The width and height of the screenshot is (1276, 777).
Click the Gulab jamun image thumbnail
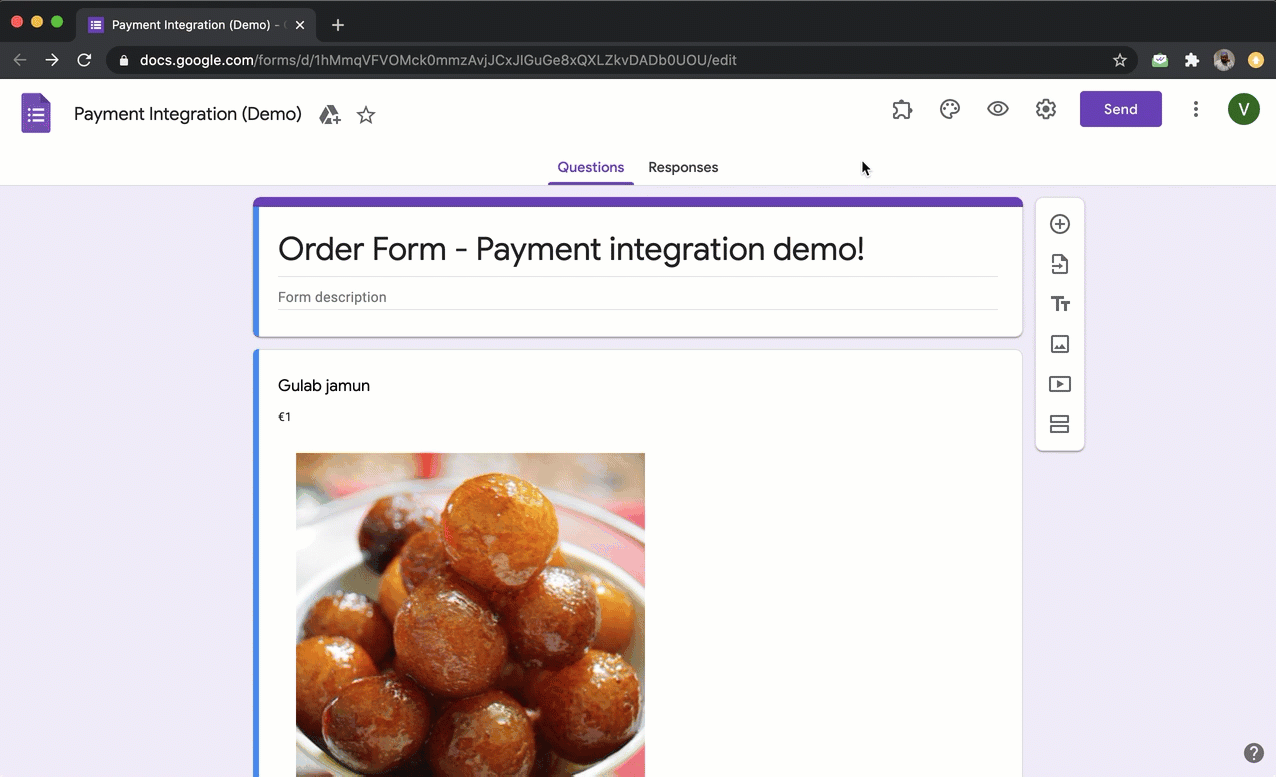pyautogui.click(x=470, y=614)
